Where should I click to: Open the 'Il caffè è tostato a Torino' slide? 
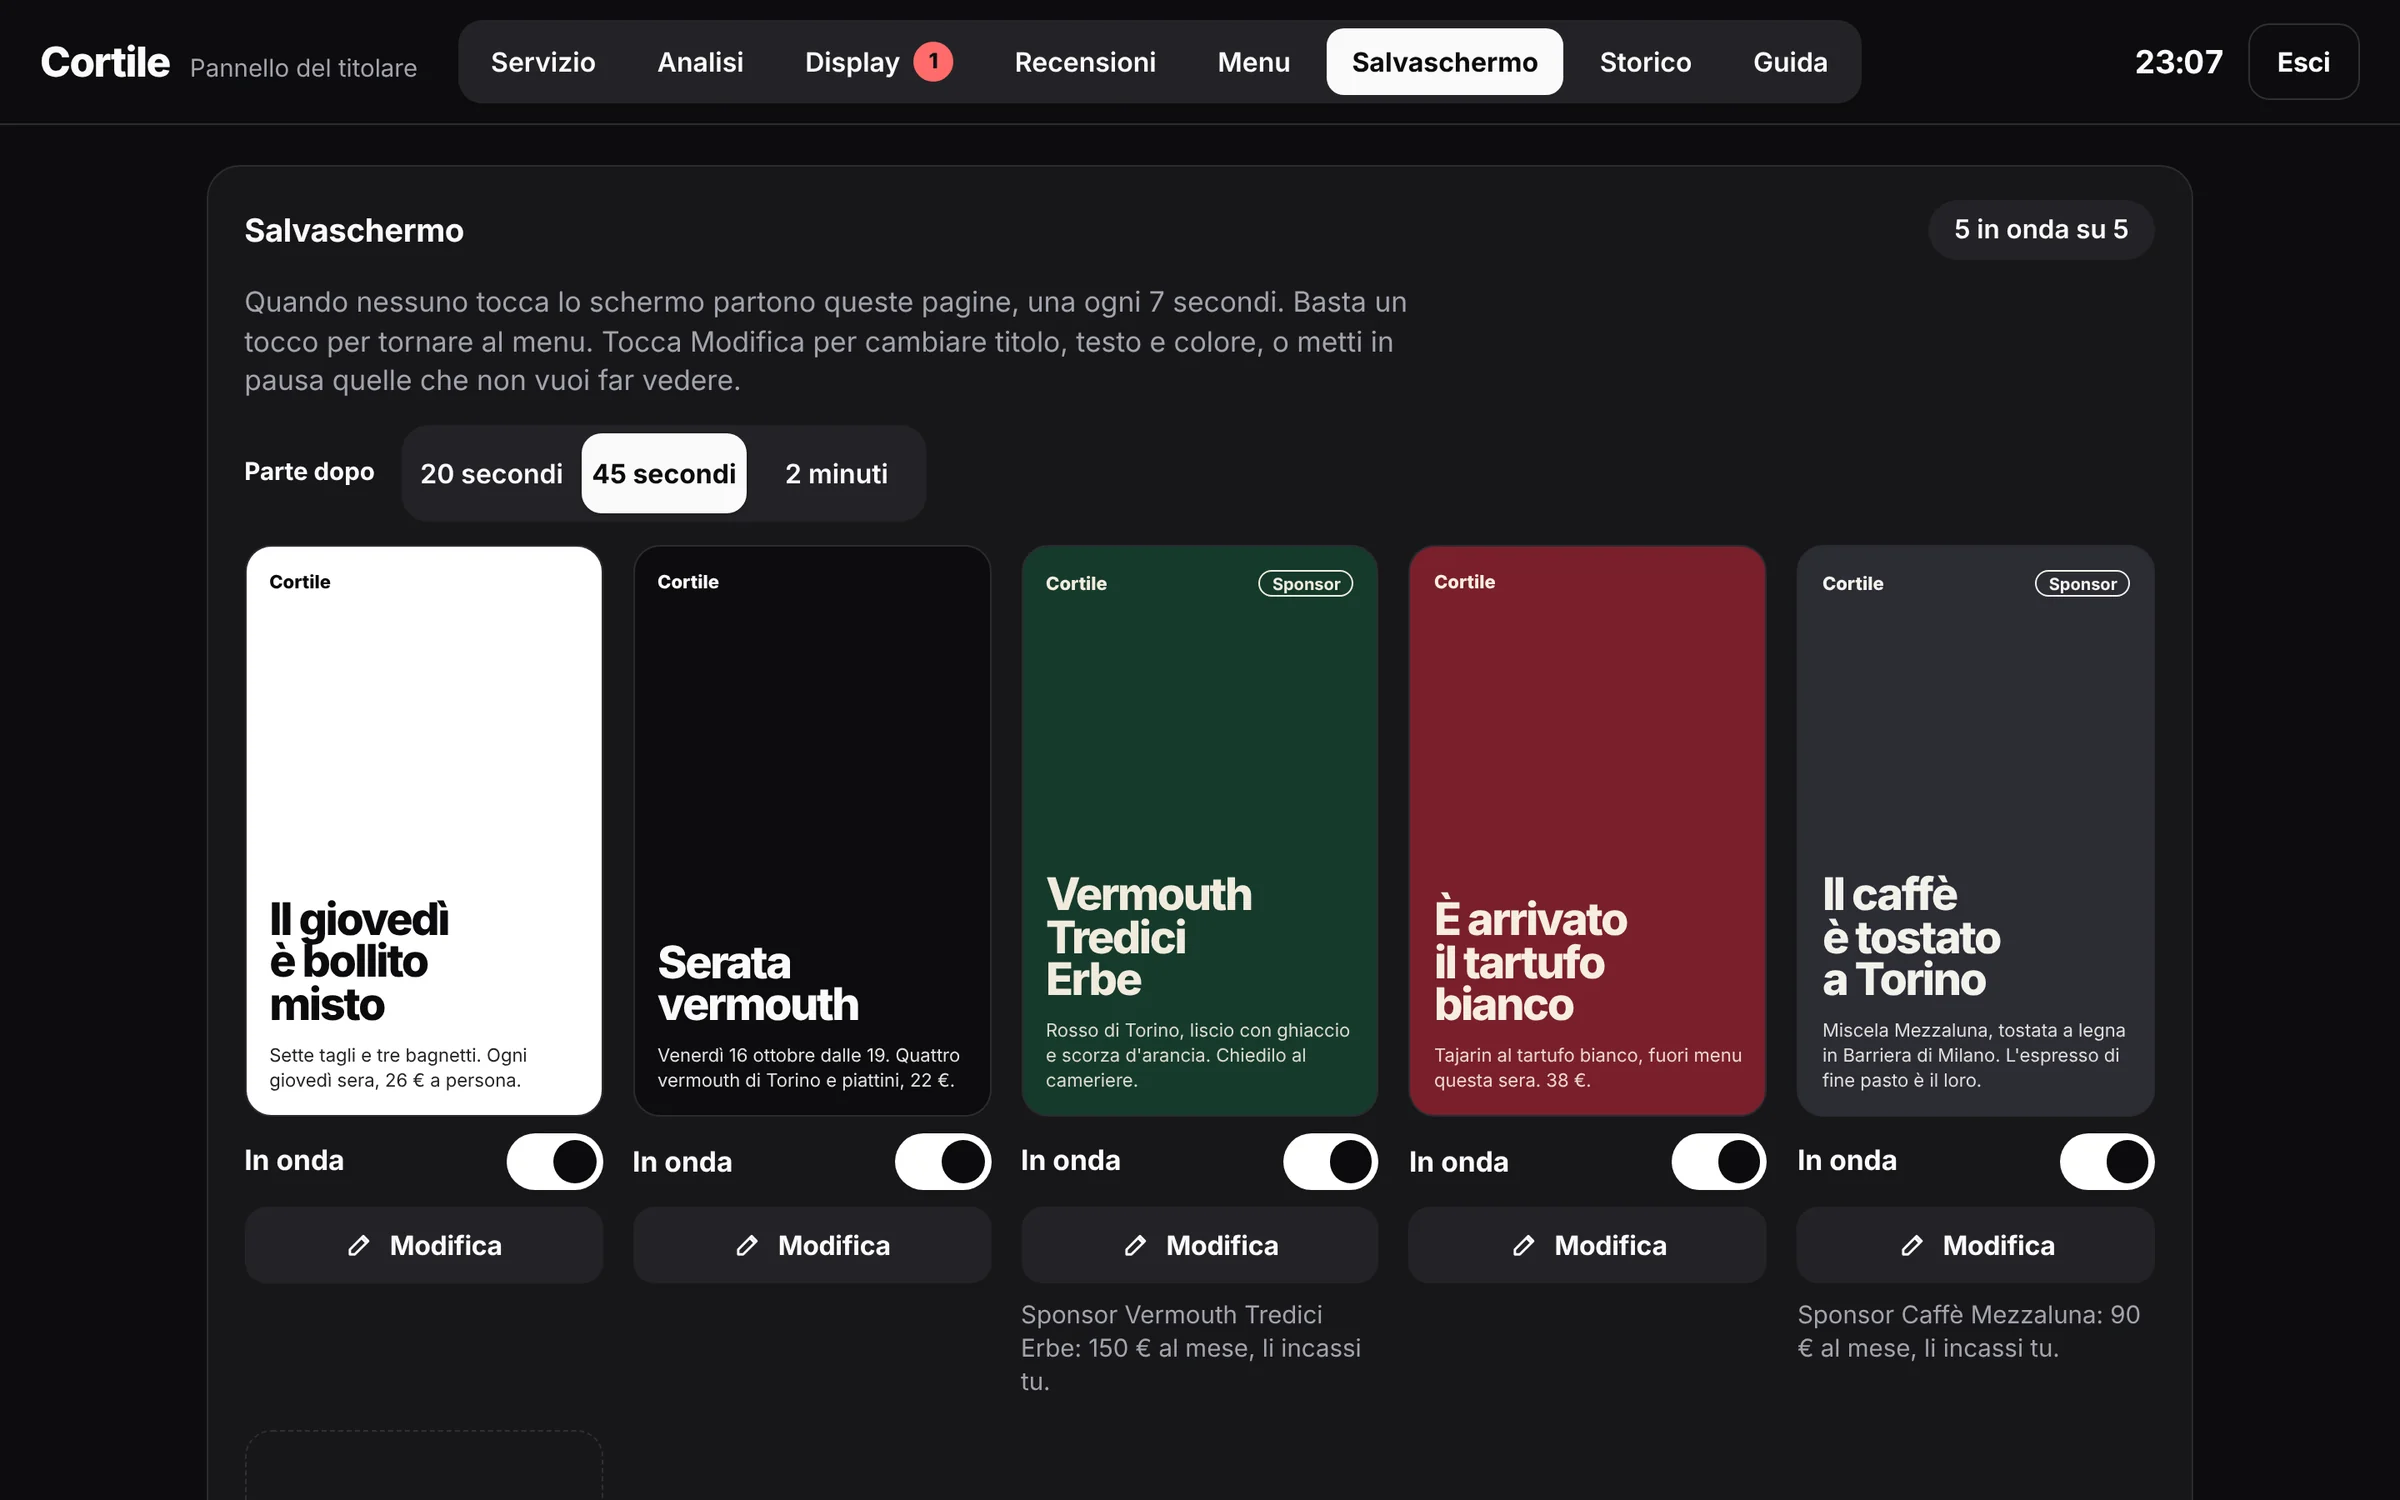click(x=1975, y=830)
